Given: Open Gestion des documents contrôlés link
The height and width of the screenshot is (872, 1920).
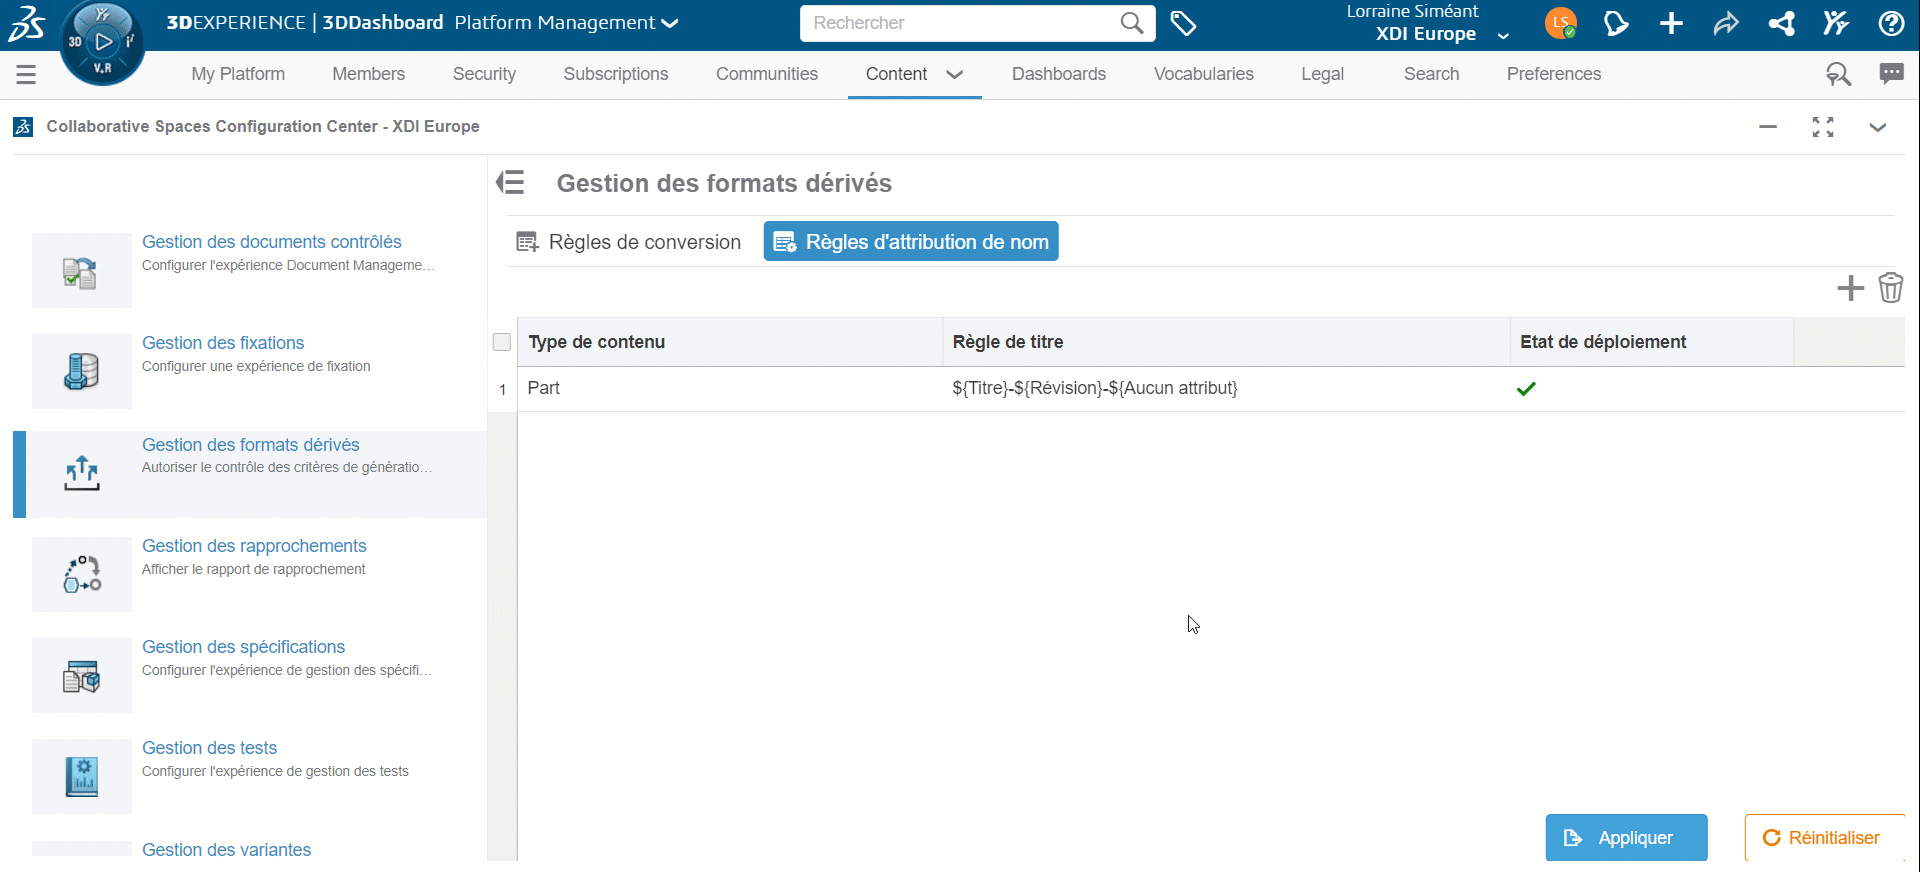Looking at the screenshot, I should (x=271, y=242).
